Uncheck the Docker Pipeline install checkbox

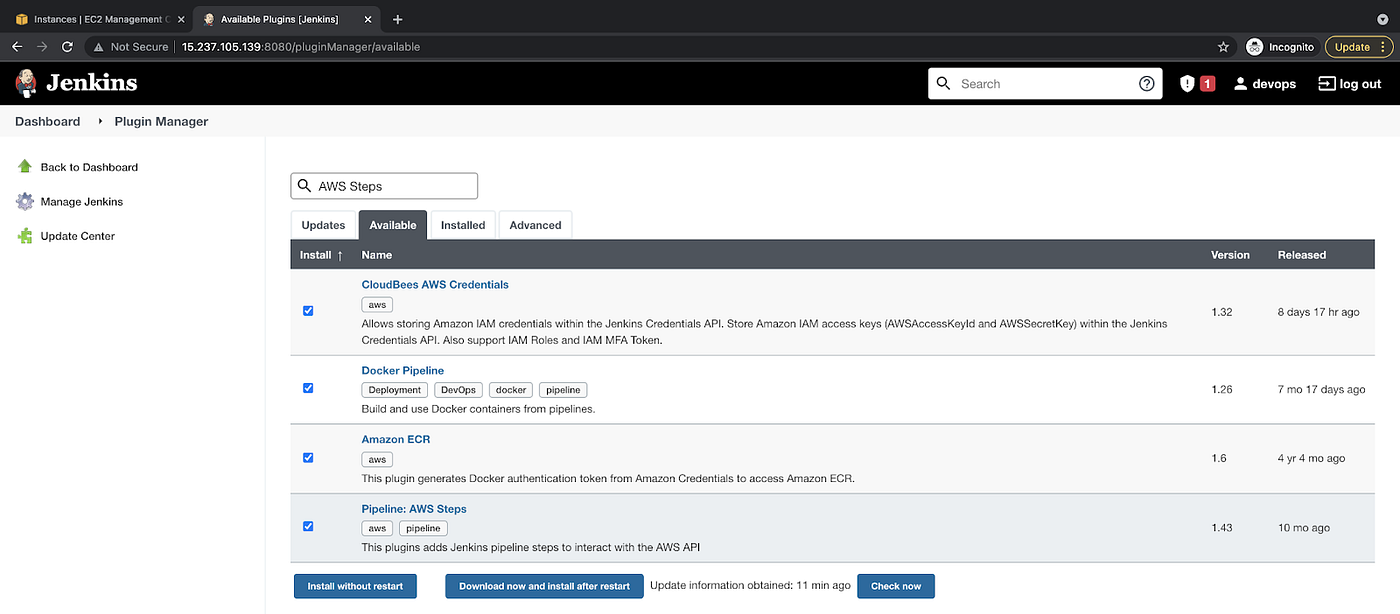(308, 388)
